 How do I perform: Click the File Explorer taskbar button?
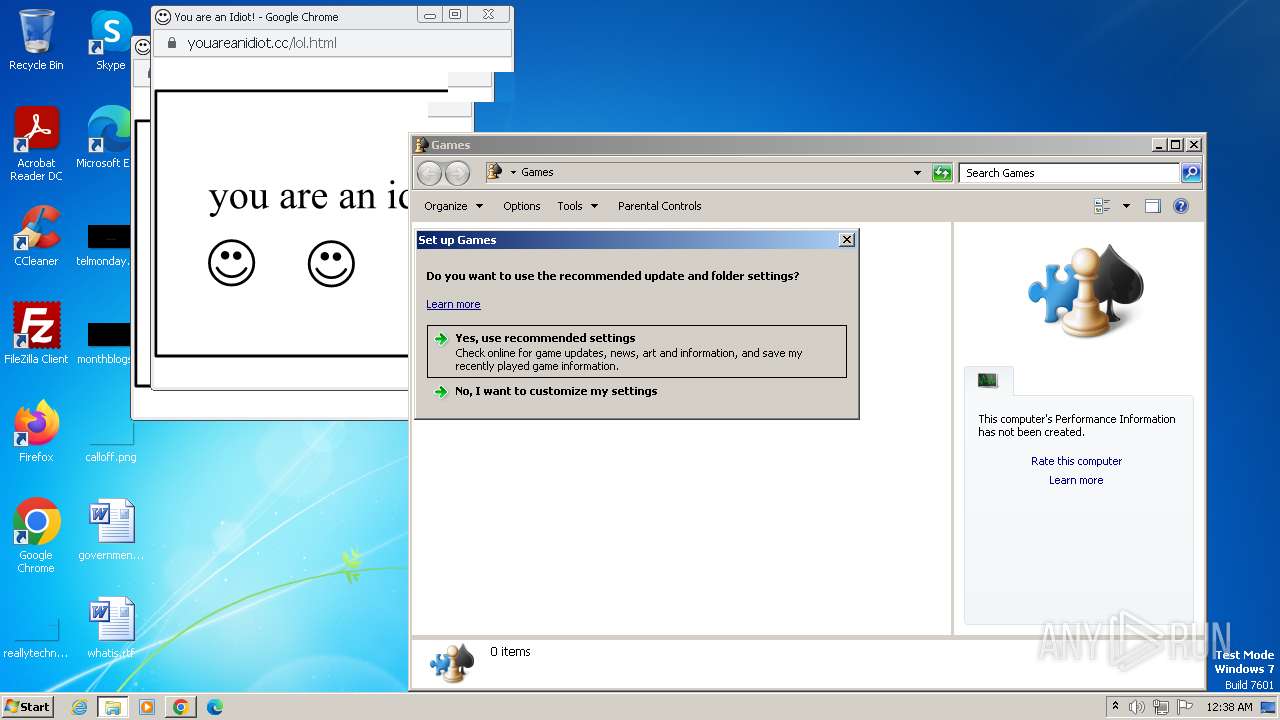(112, 707)
